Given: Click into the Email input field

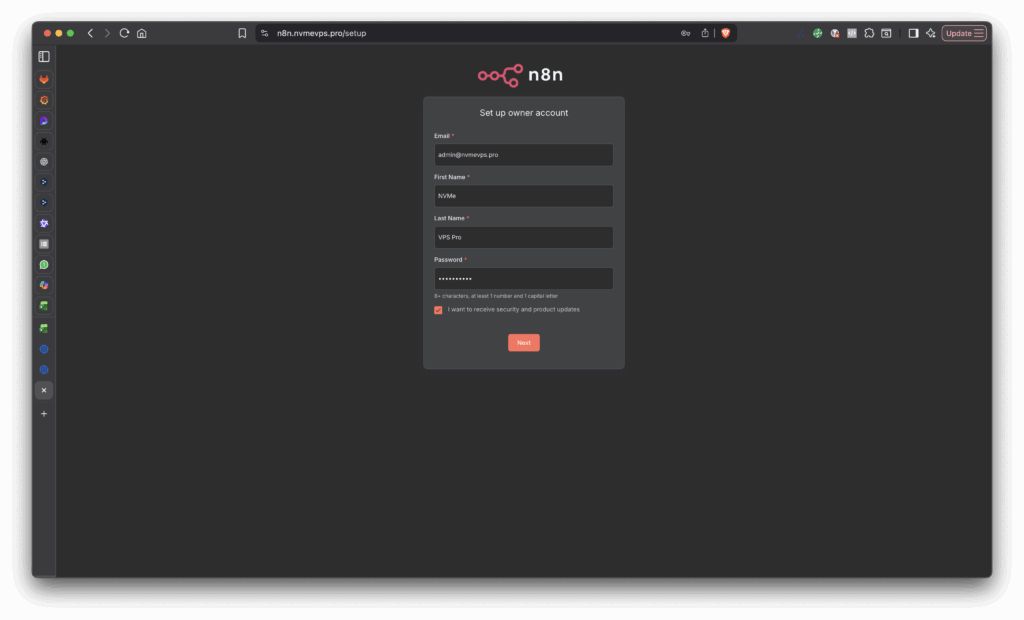Looking at the screenshot, I should [523, 155].
